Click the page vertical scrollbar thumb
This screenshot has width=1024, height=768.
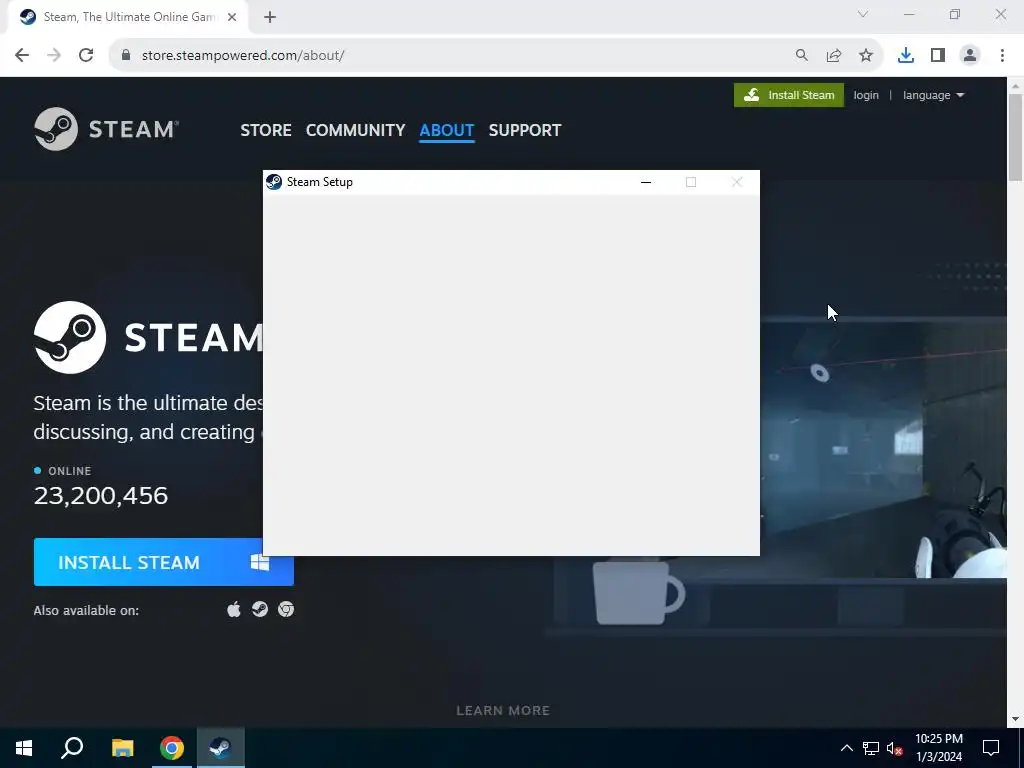1015,137
